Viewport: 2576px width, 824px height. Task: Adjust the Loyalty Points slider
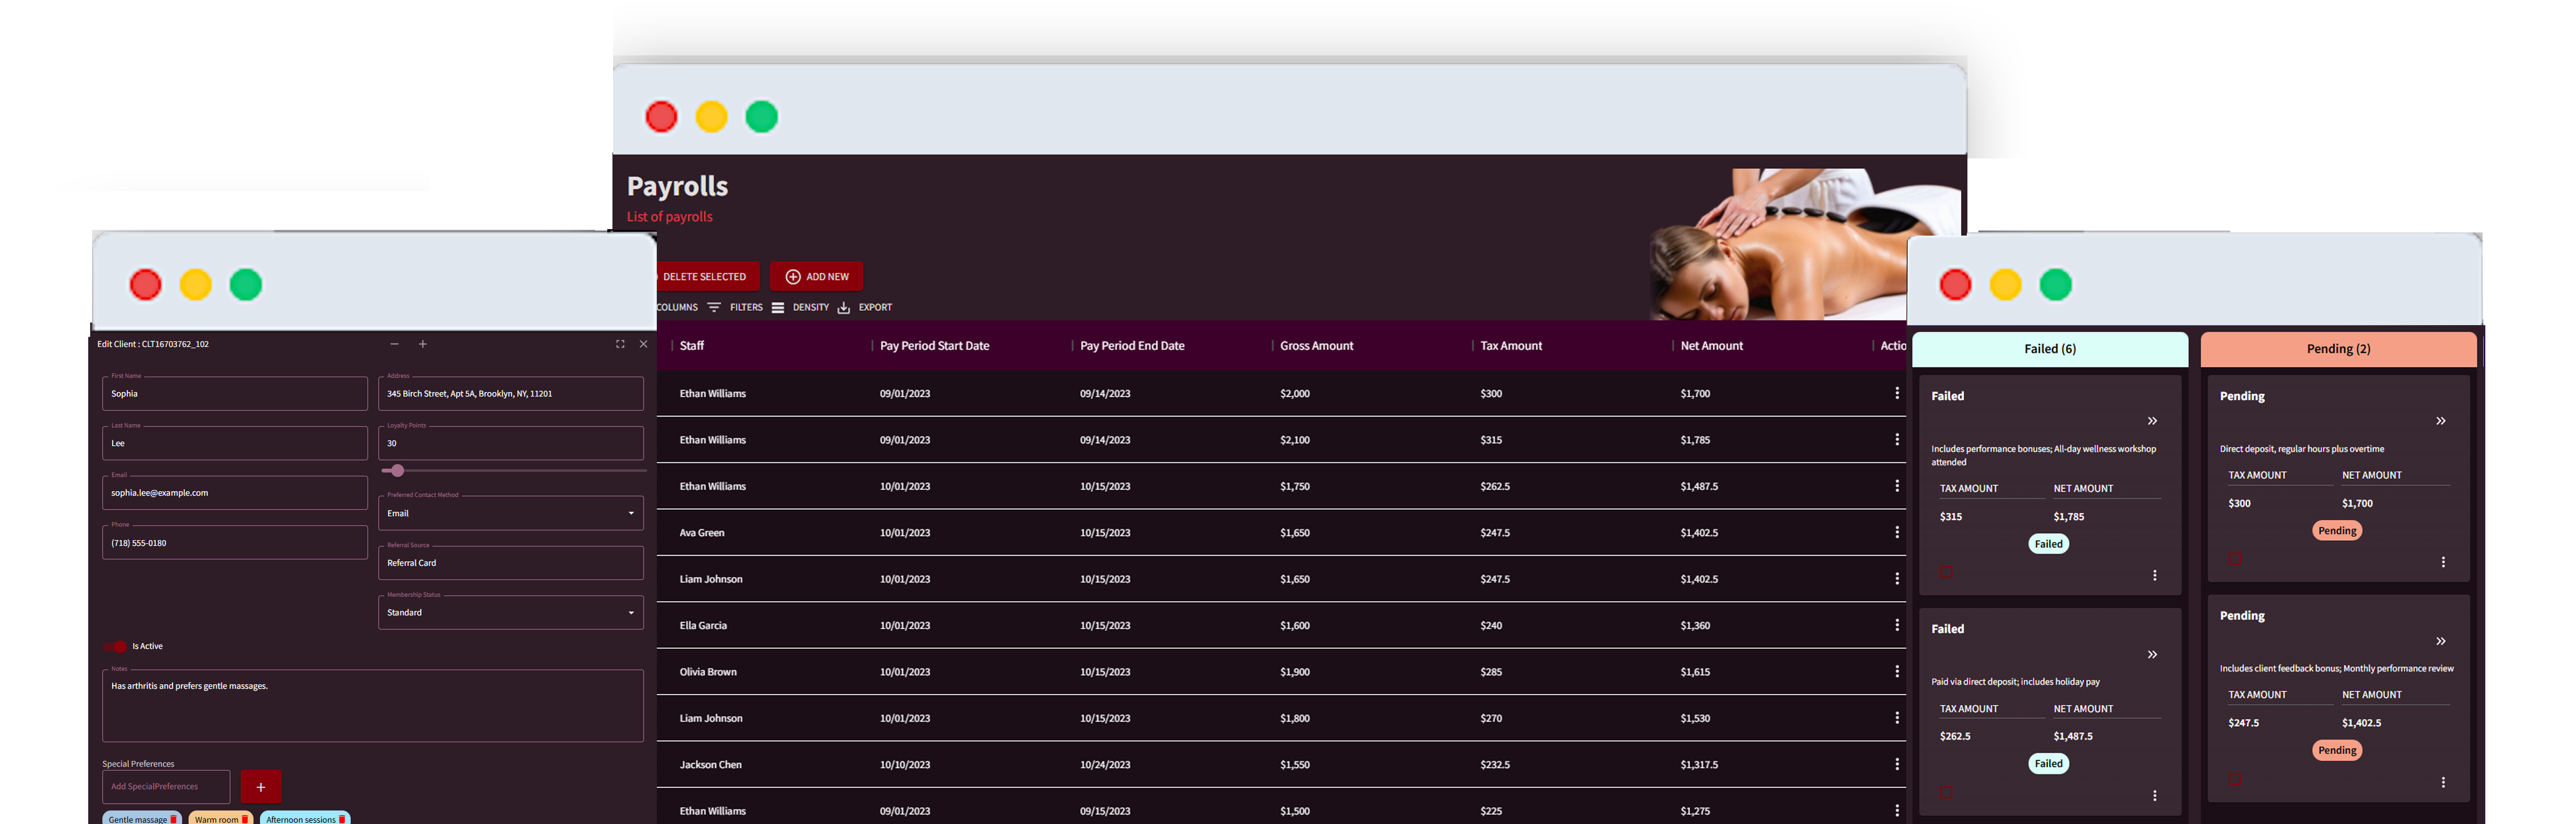[x=397, y=470]
